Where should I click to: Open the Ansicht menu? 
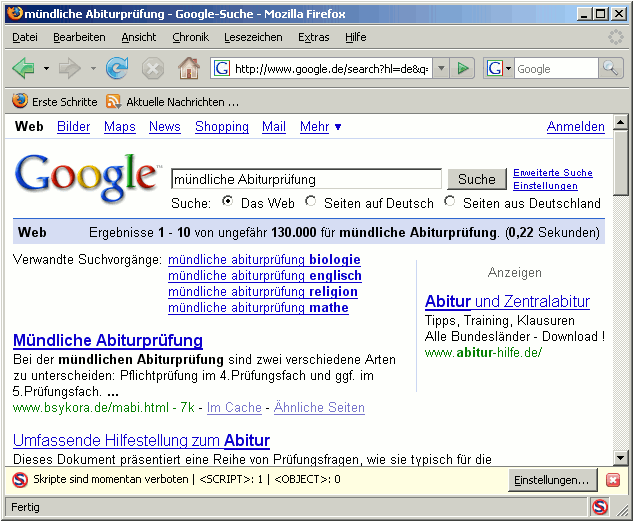point(139,37)
